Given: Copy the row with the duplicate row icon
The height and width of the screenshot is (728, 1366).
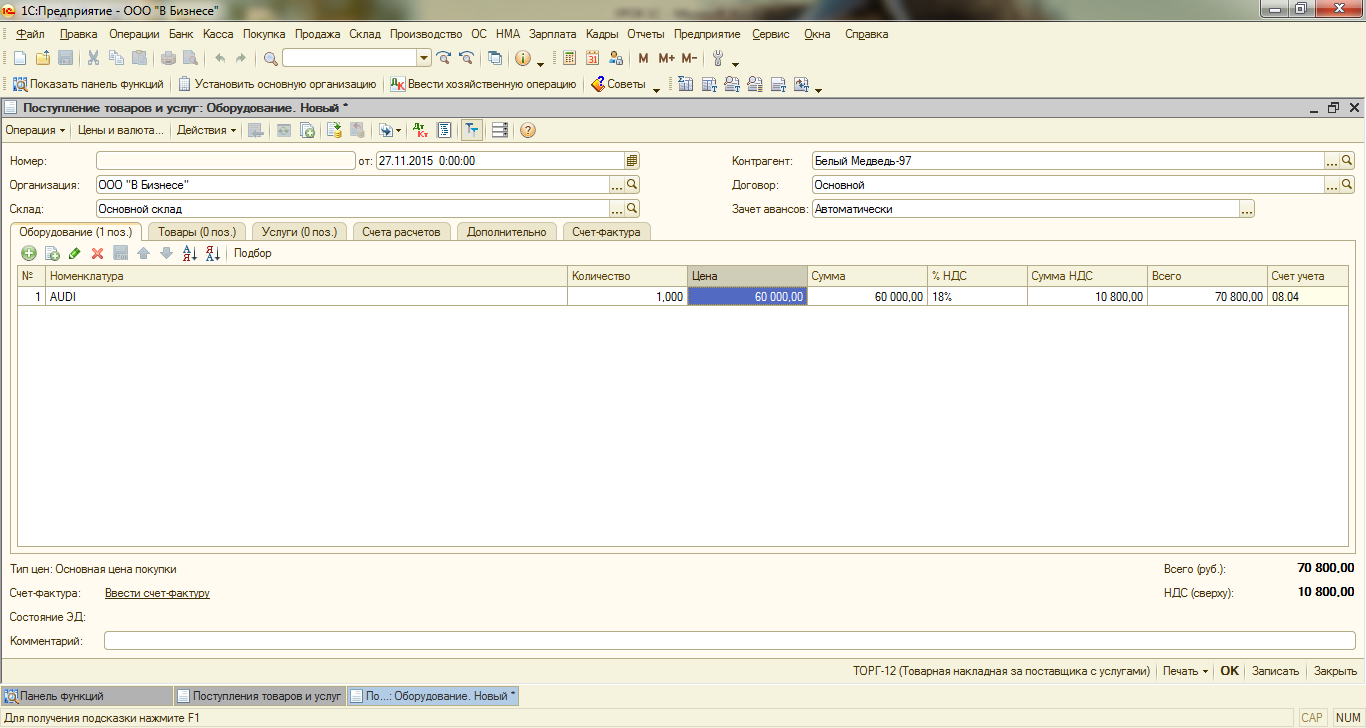Looking at the screenshot, I should 52,254.
